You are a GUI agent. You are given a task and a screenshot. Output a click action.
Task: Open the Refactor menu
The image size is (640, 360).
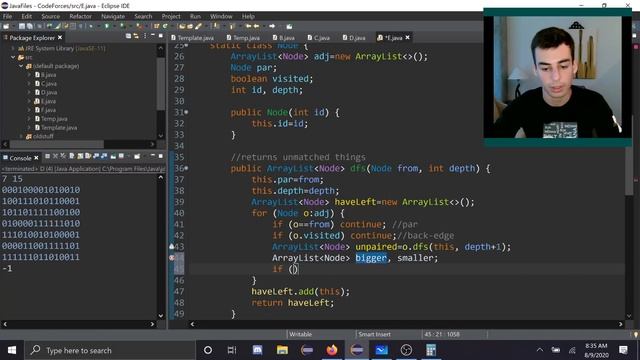tap(80, 16)
